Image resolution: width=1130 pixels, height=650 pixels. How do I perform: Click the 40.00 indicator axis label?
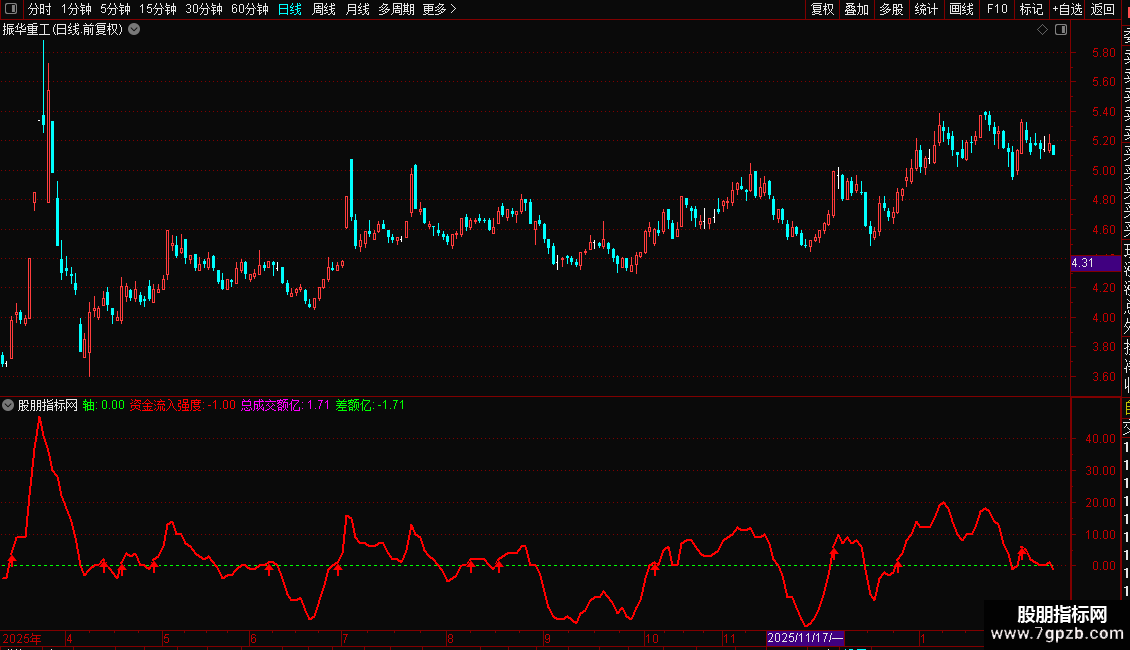pyautogui.click(x=1100, y=438)
